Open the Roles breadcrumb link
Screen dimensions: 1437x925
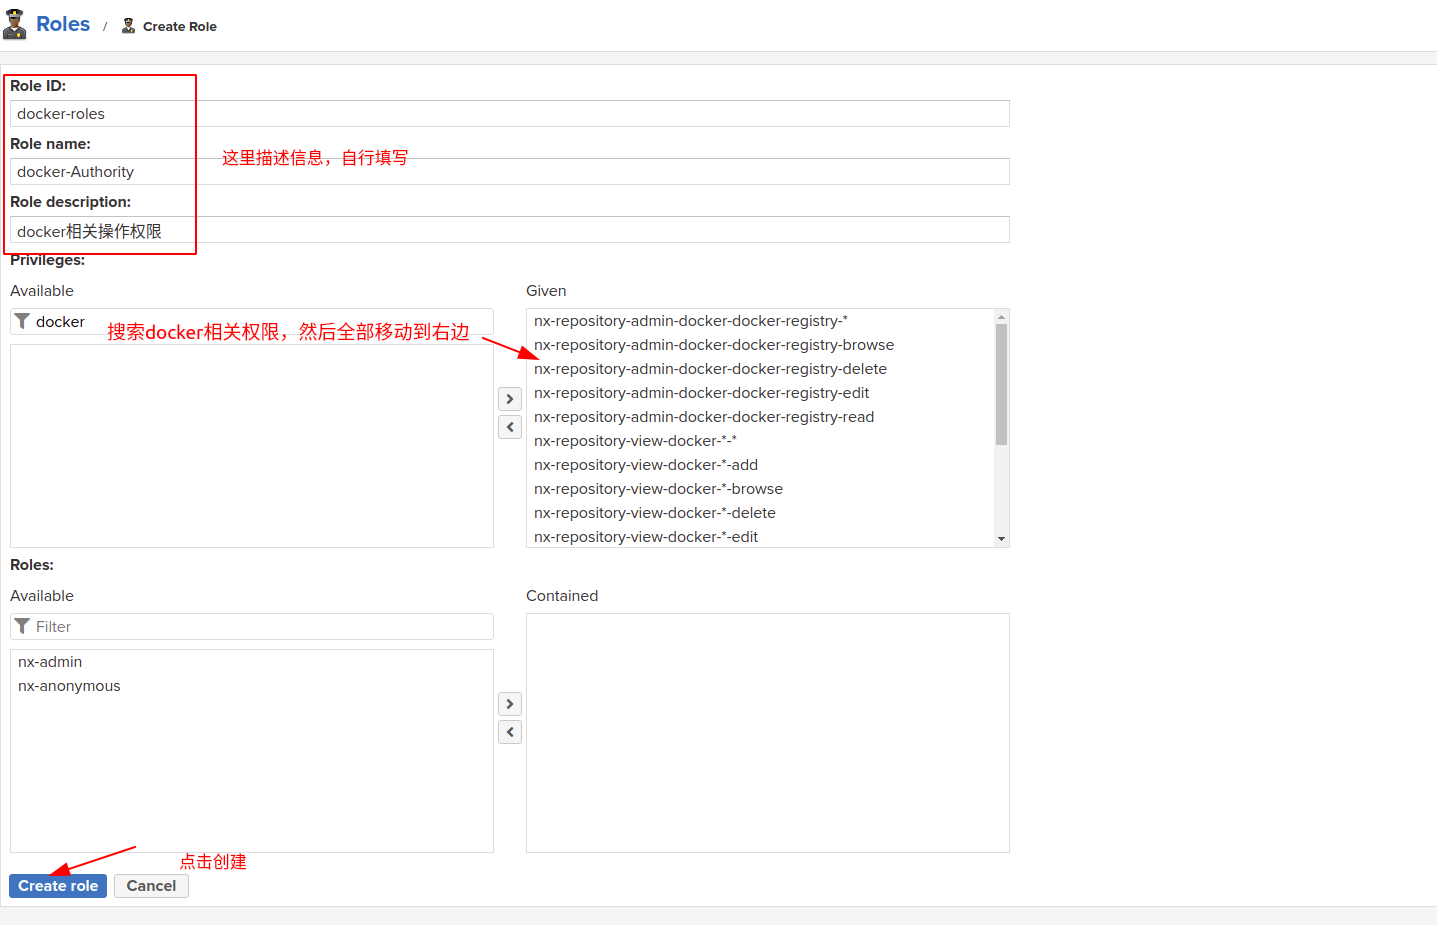[x=63, y=24]
